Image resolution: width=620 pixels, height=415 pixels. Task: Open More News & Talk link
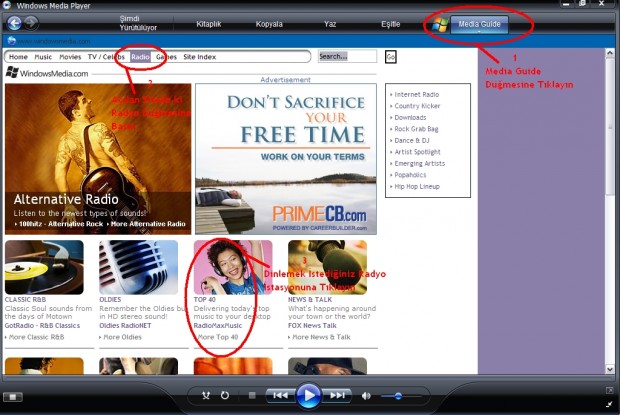pos(319,337)
